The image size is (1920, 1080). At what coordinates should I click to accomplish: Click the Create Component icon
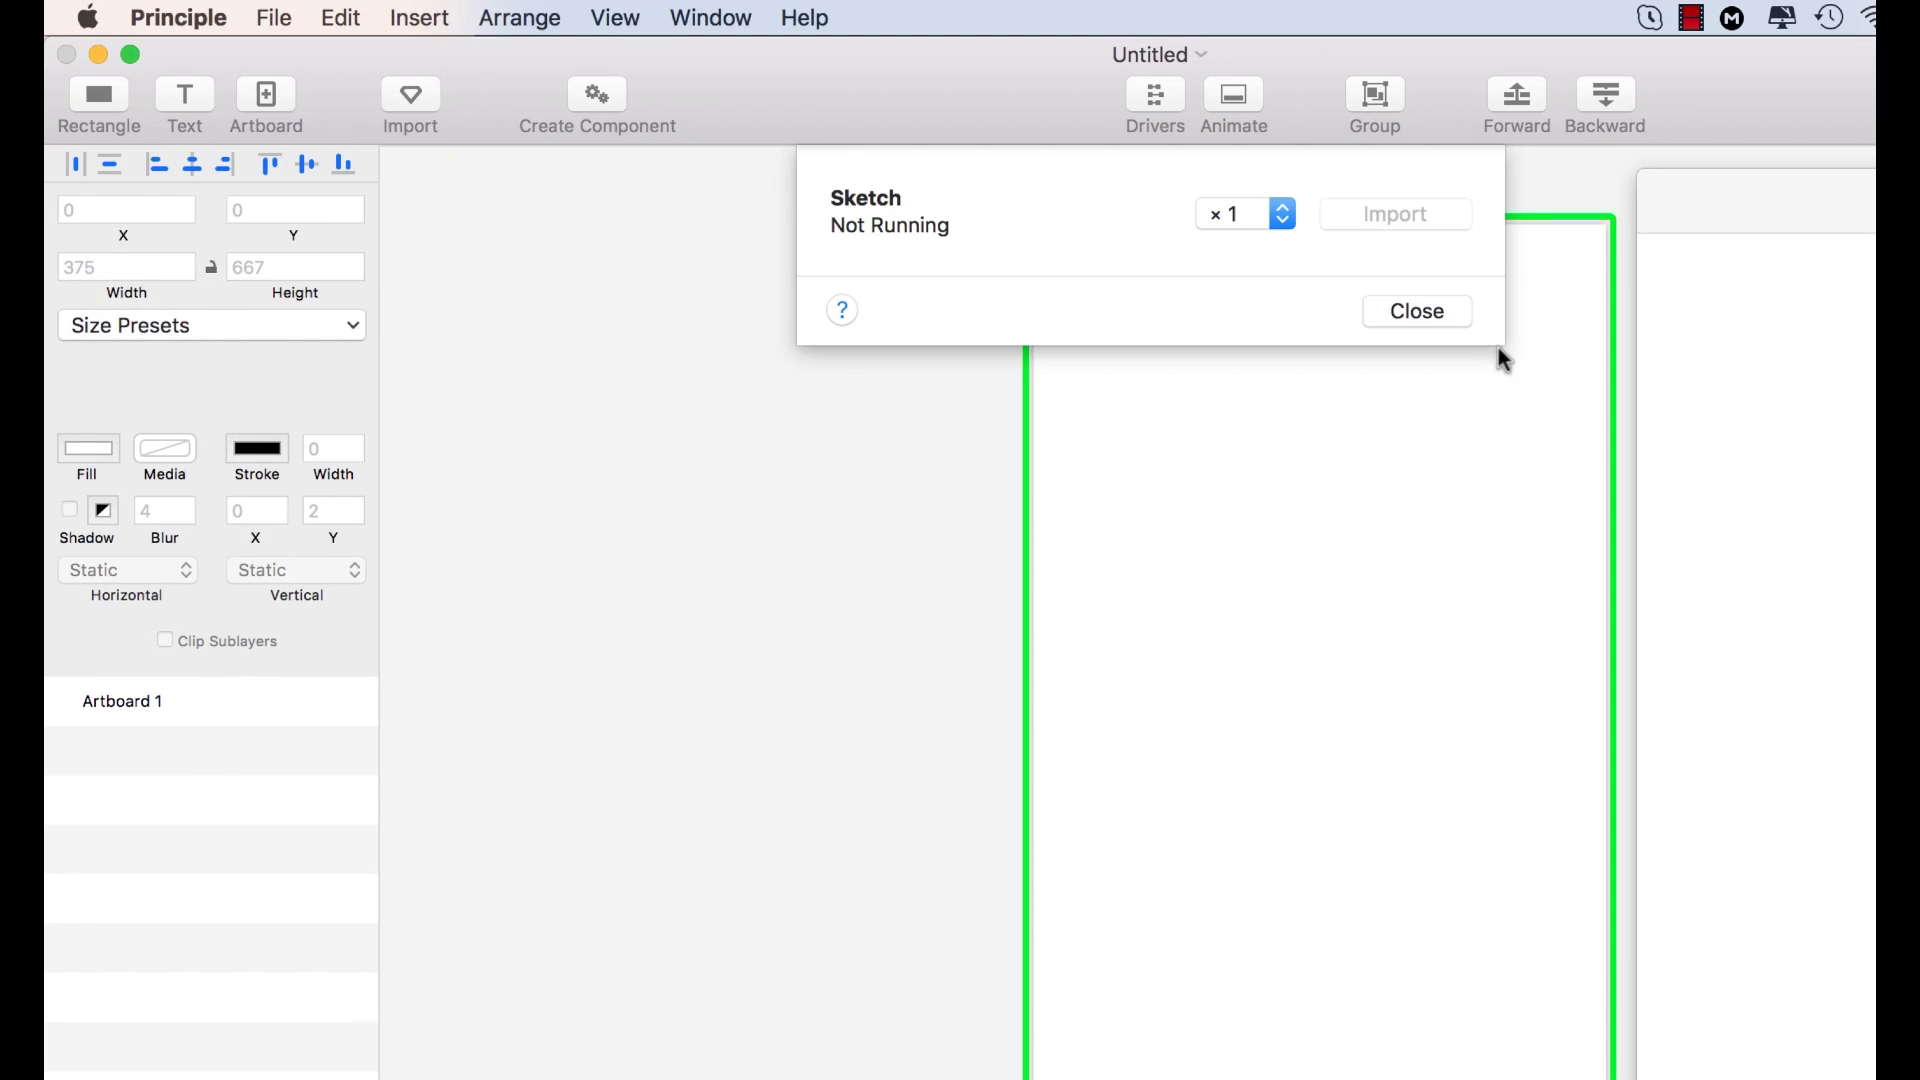(x=597, y=95)
